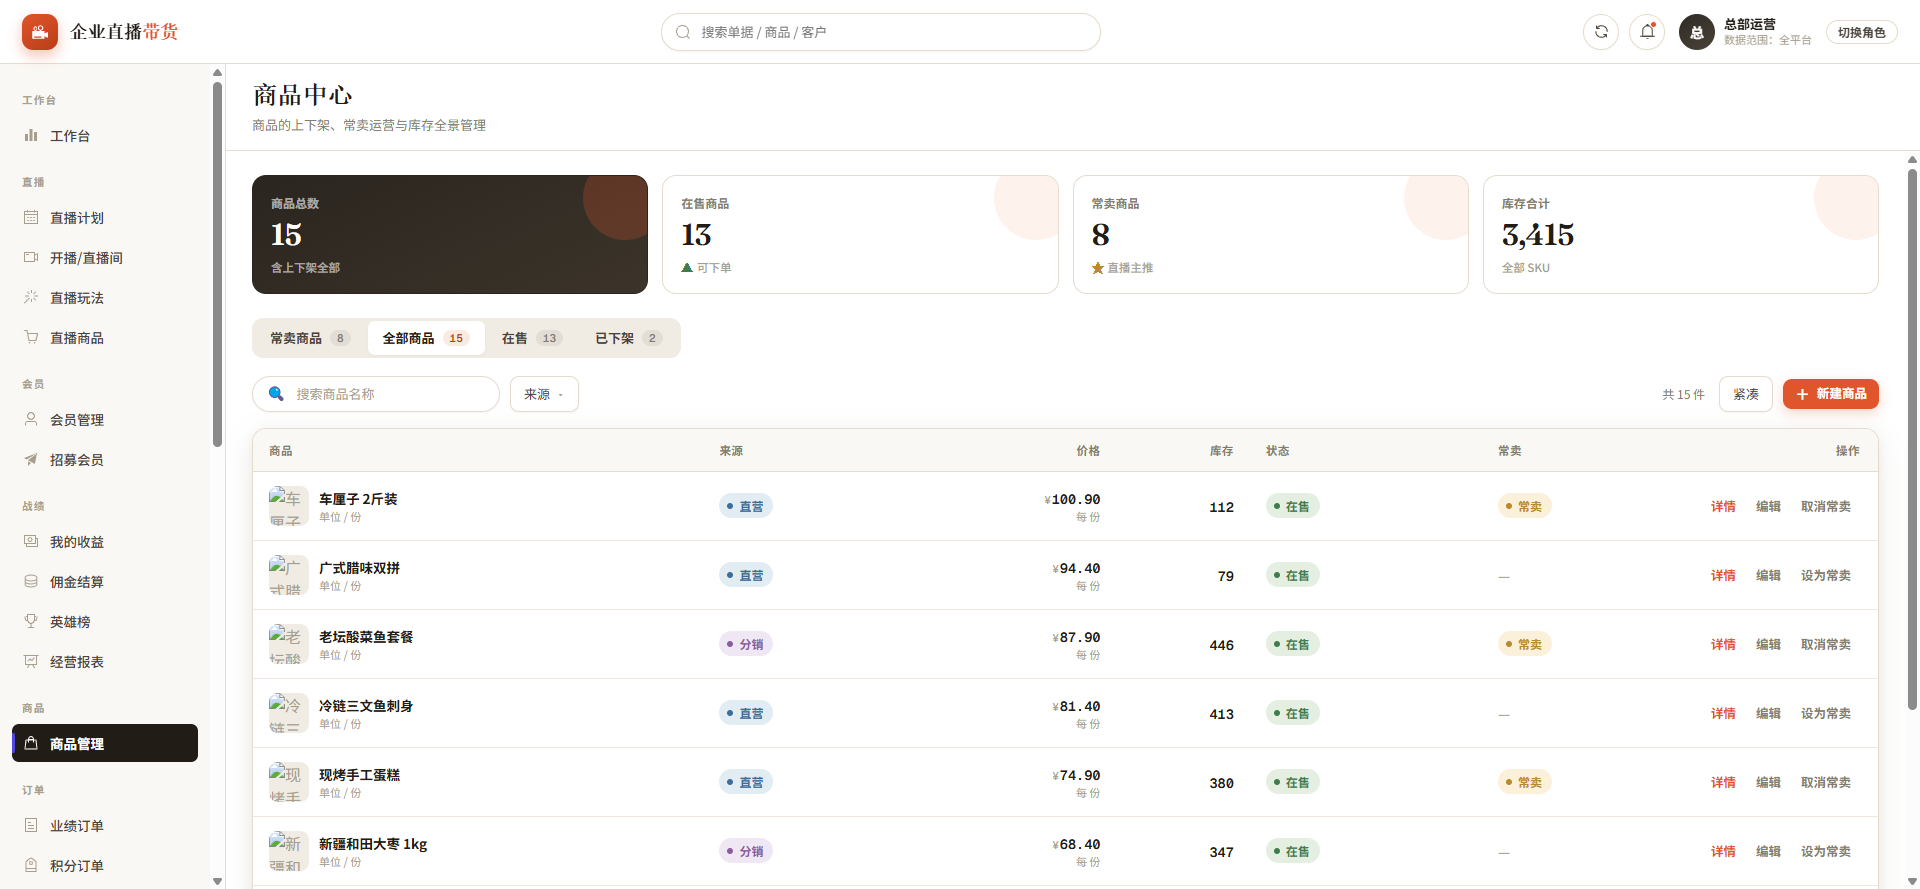Click 来源 column header
1920x889 pixels.
click(731, 451)
